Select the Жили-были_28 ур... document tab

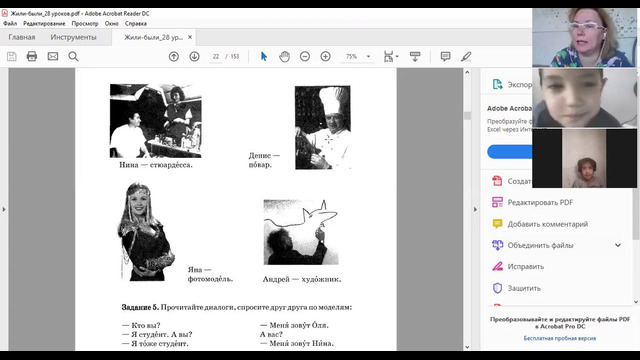tap(153, 37)
